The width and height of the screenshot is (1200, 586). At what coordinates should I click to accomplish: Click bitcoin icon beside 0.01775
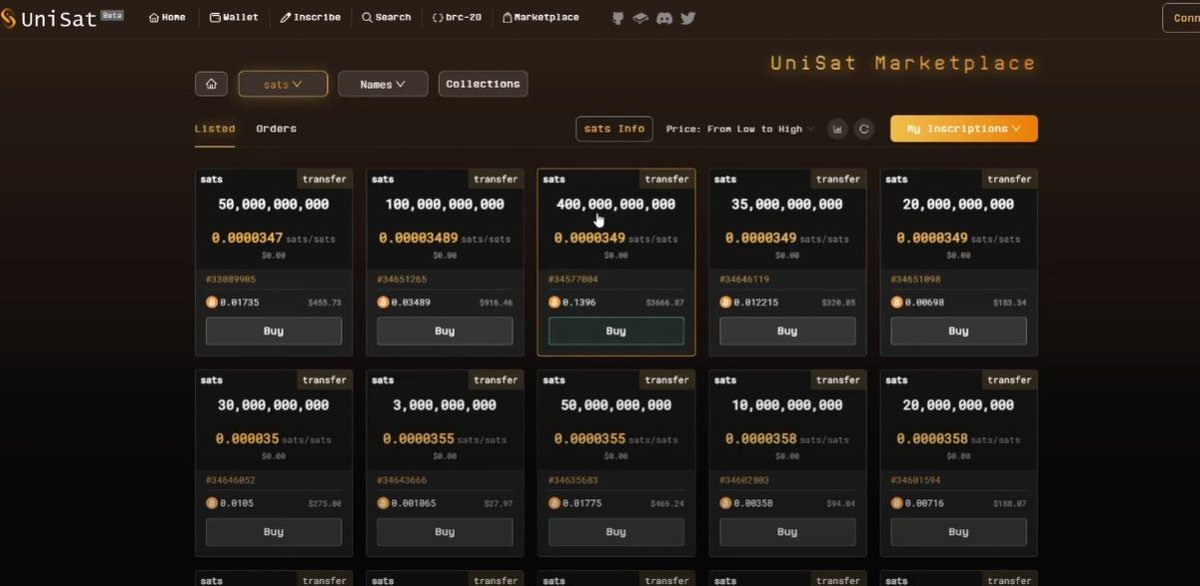[554, 503]
